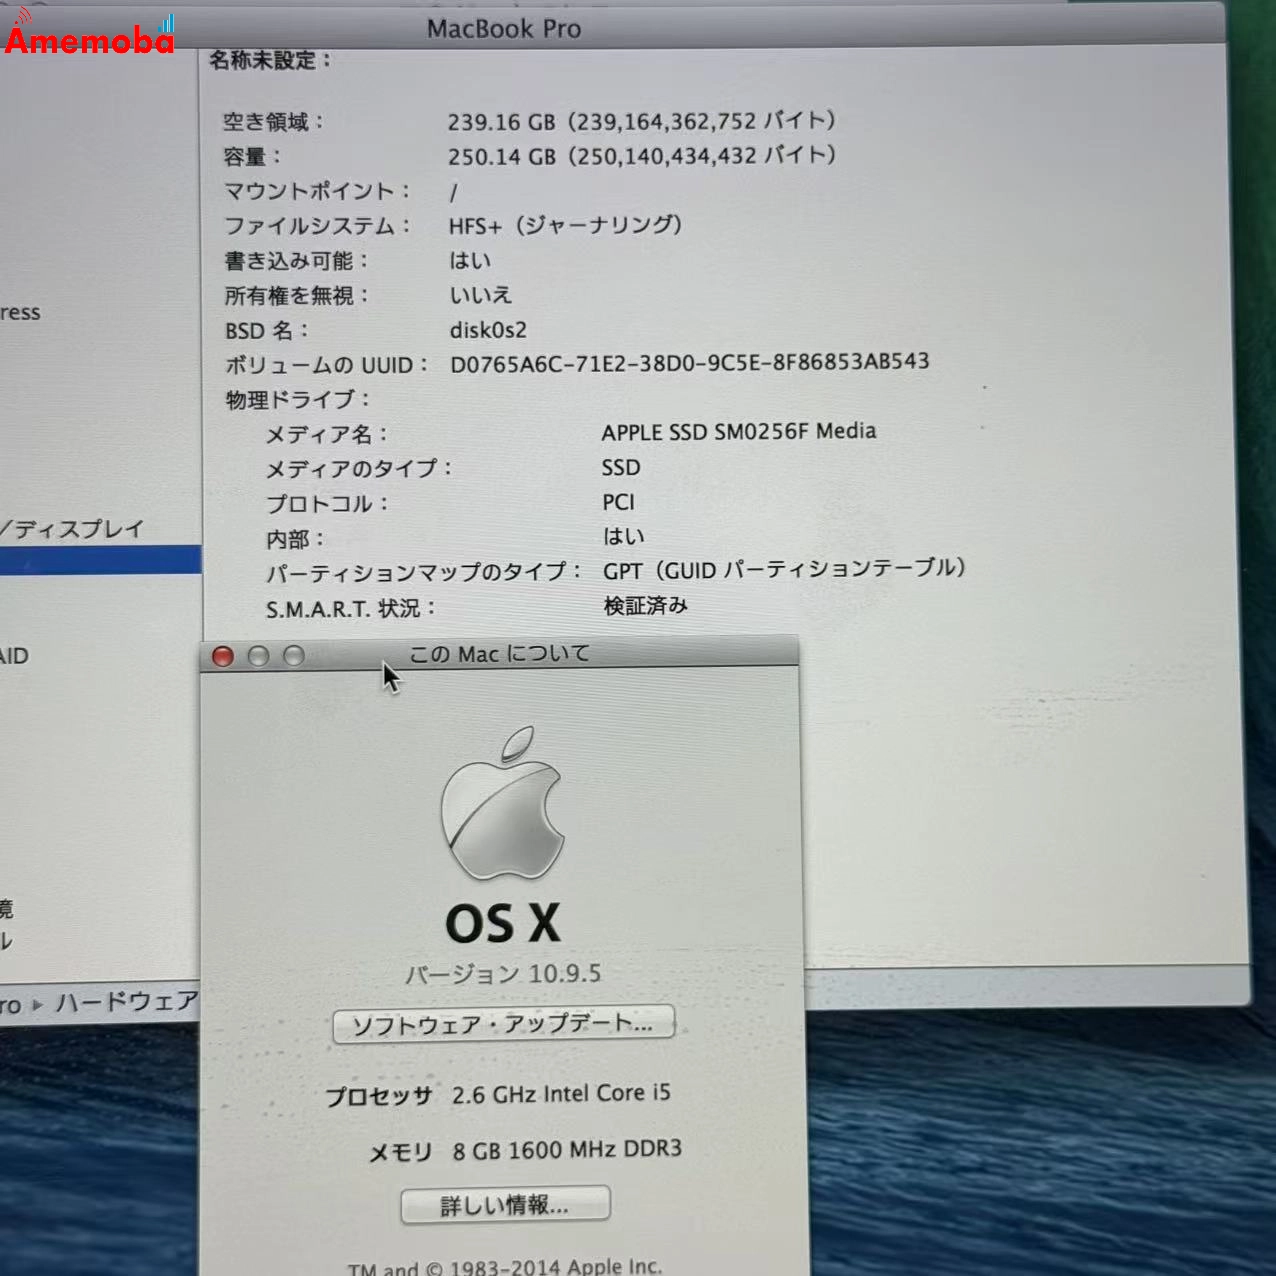Click the S.M.A.R.T. 状況 label

pyautogui.click(x=351, y=609)
